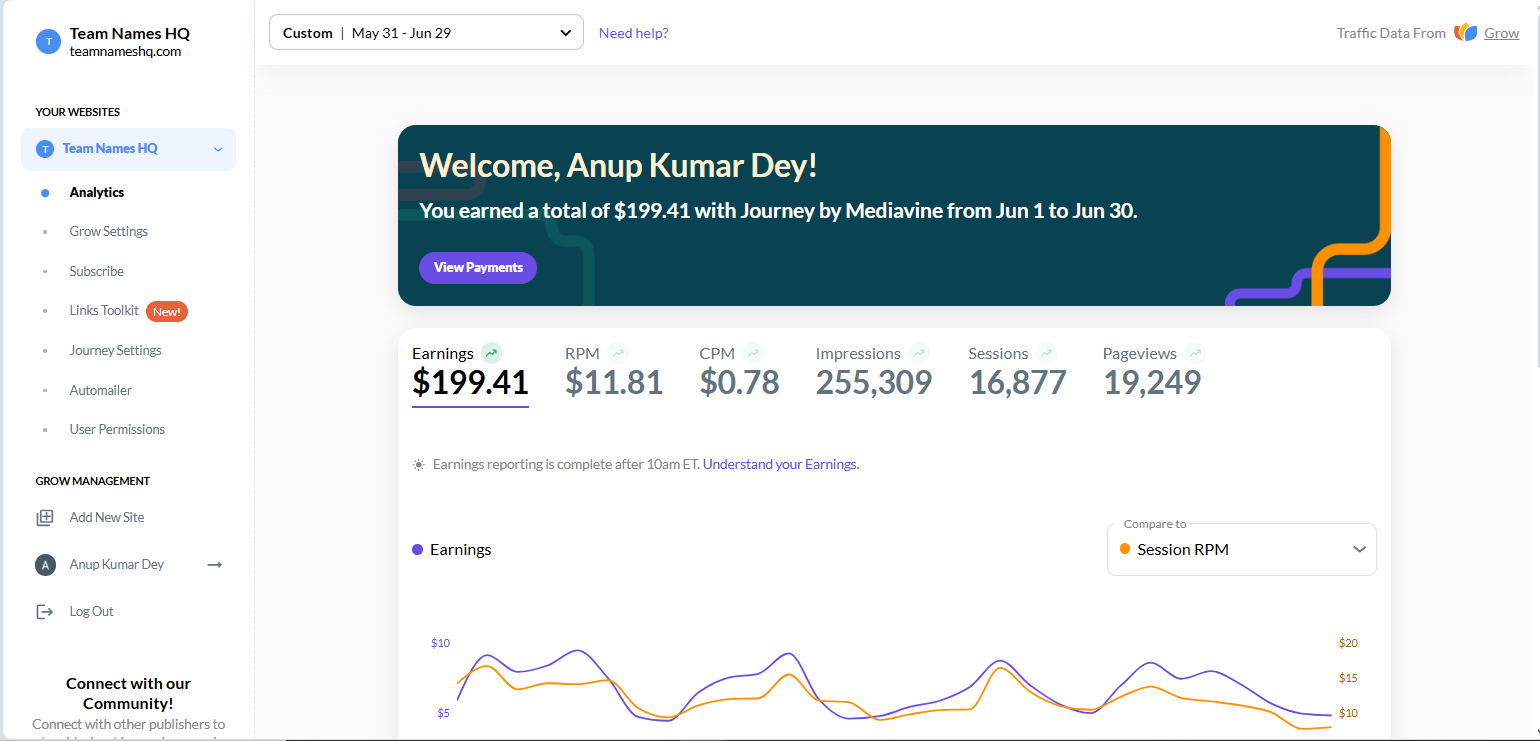
Task: Click the Grow logo icon
Action: coord(1466,32)
